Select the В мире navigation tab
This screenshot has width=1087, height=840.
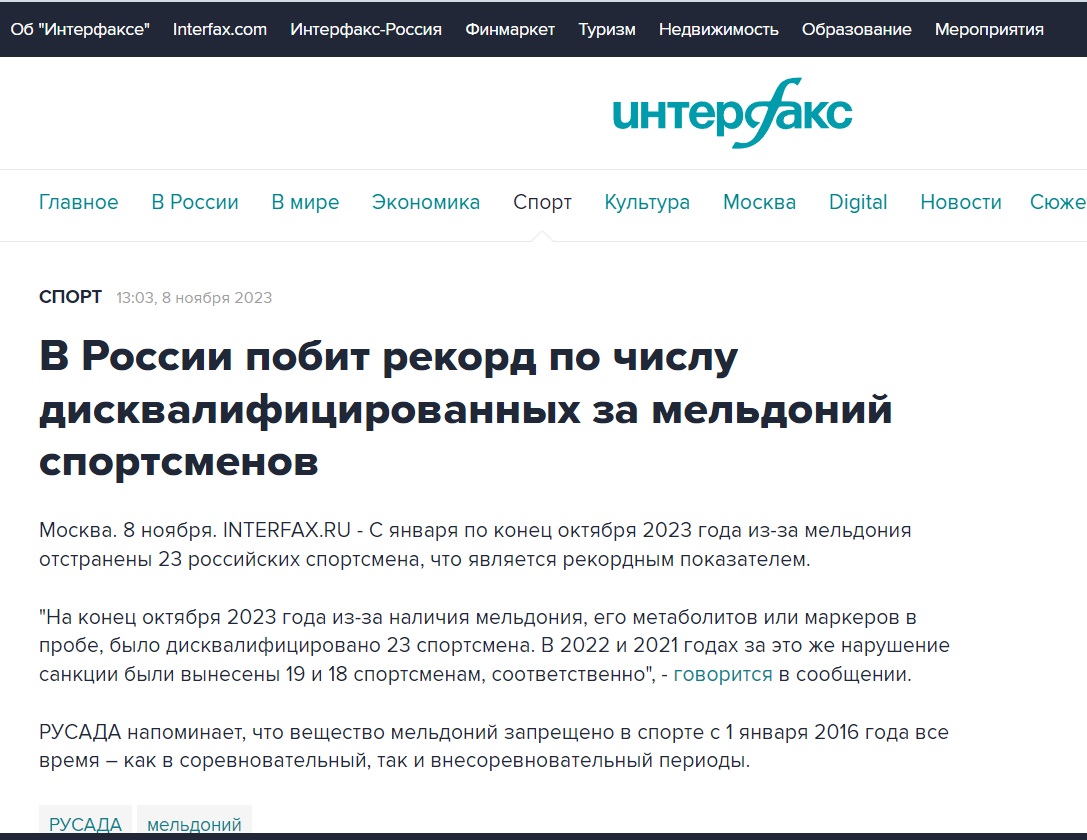click(x=305, y=202)
